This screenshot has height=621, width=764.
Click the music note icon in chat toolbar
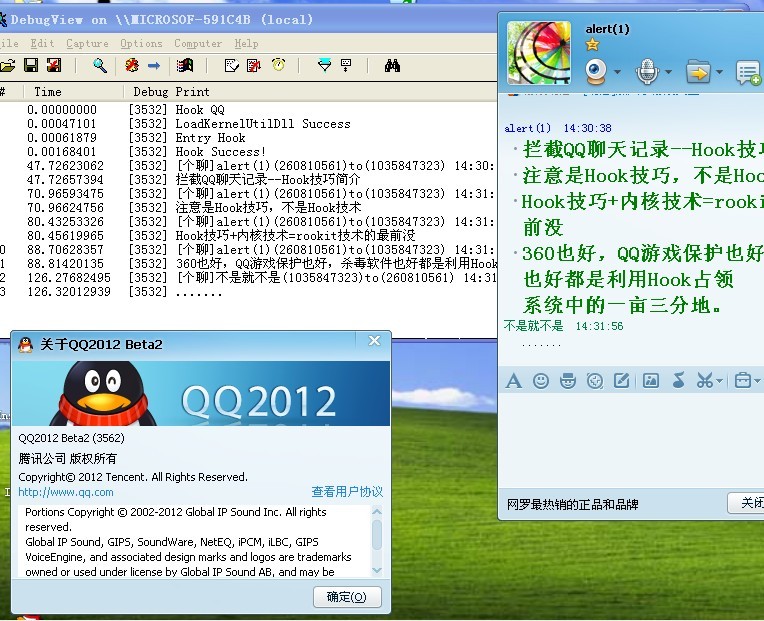pyautogui.click(x=678, y=380)
